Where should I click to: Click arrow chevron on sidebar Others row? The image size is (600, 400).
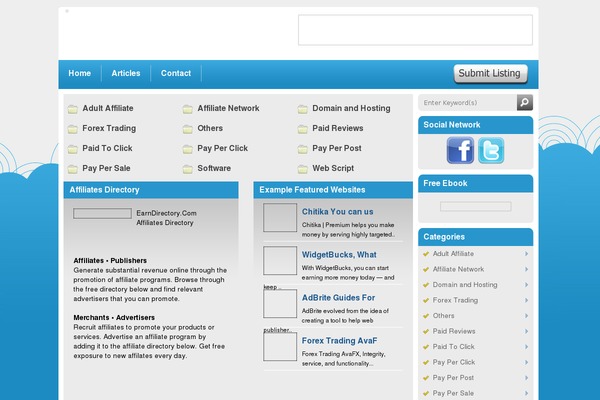coord(527,316)
